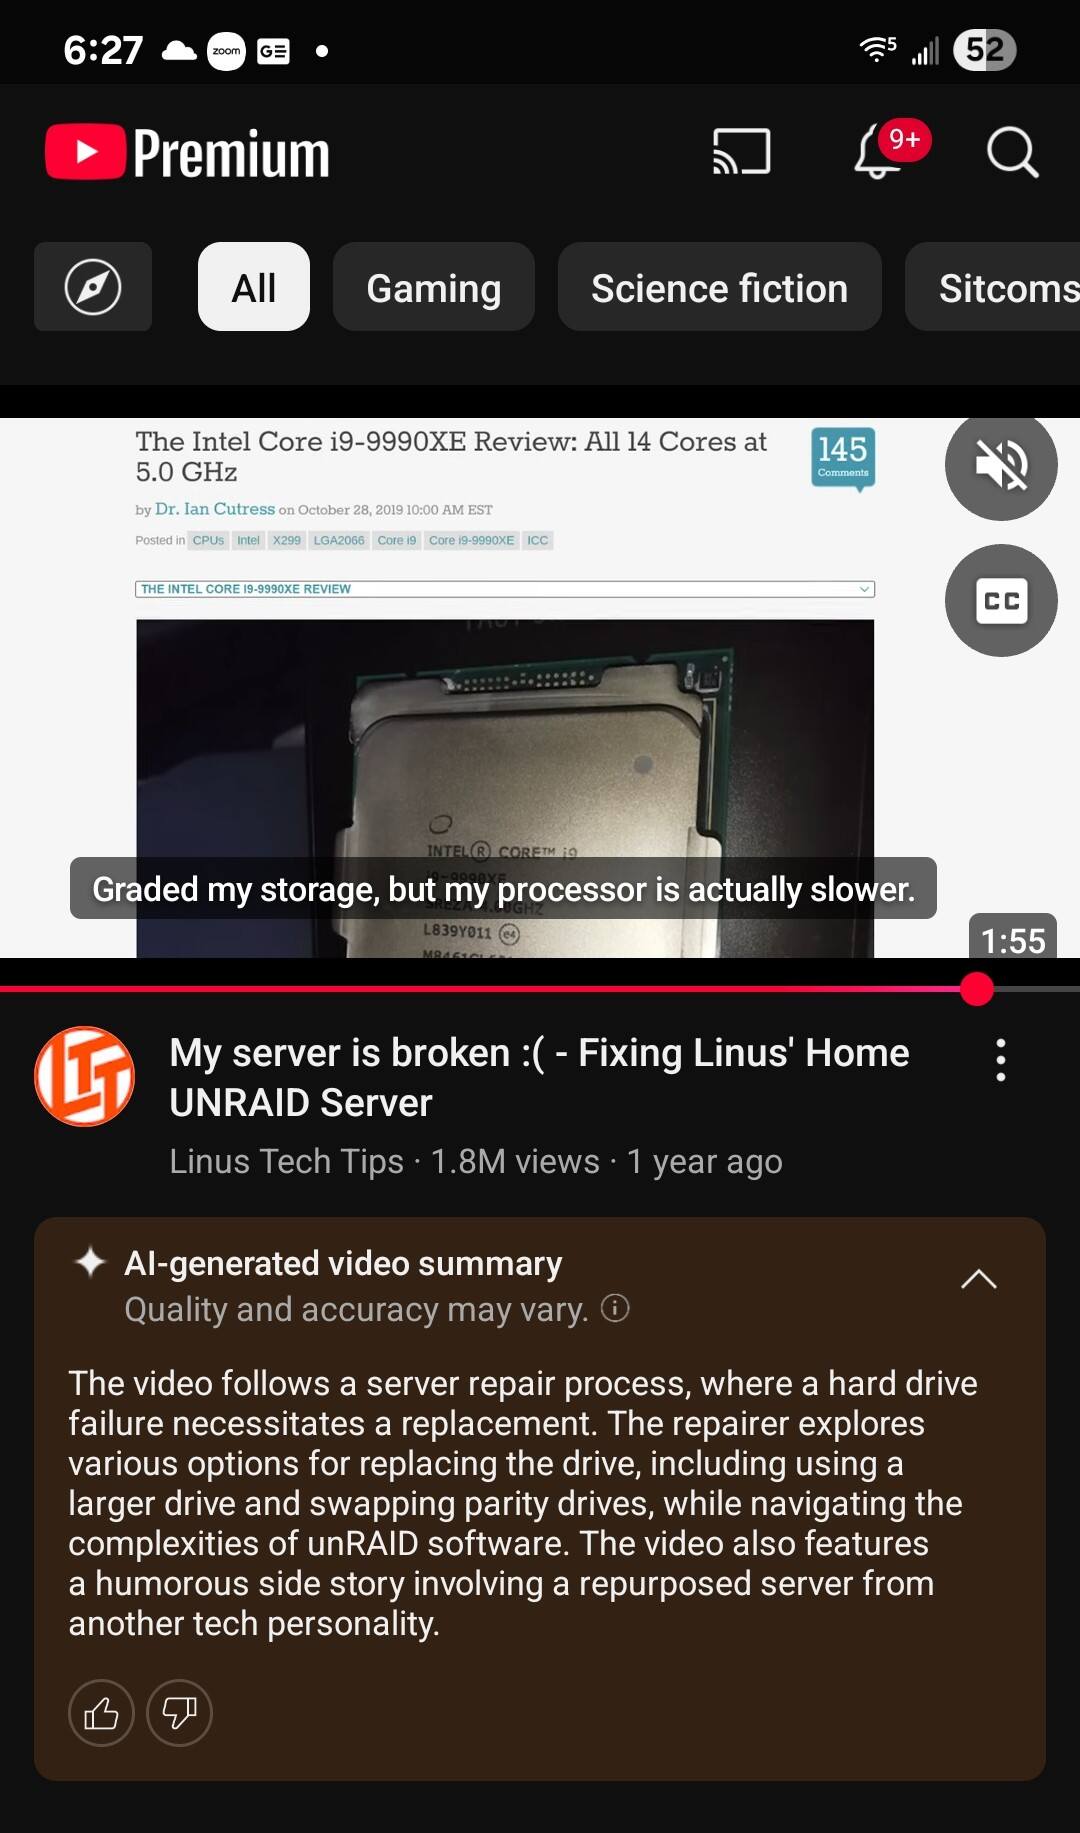The width and height of the screenshot is (1080, 1833).
Task: Open the Cast to device icon
Action: [x=741, y=152]
